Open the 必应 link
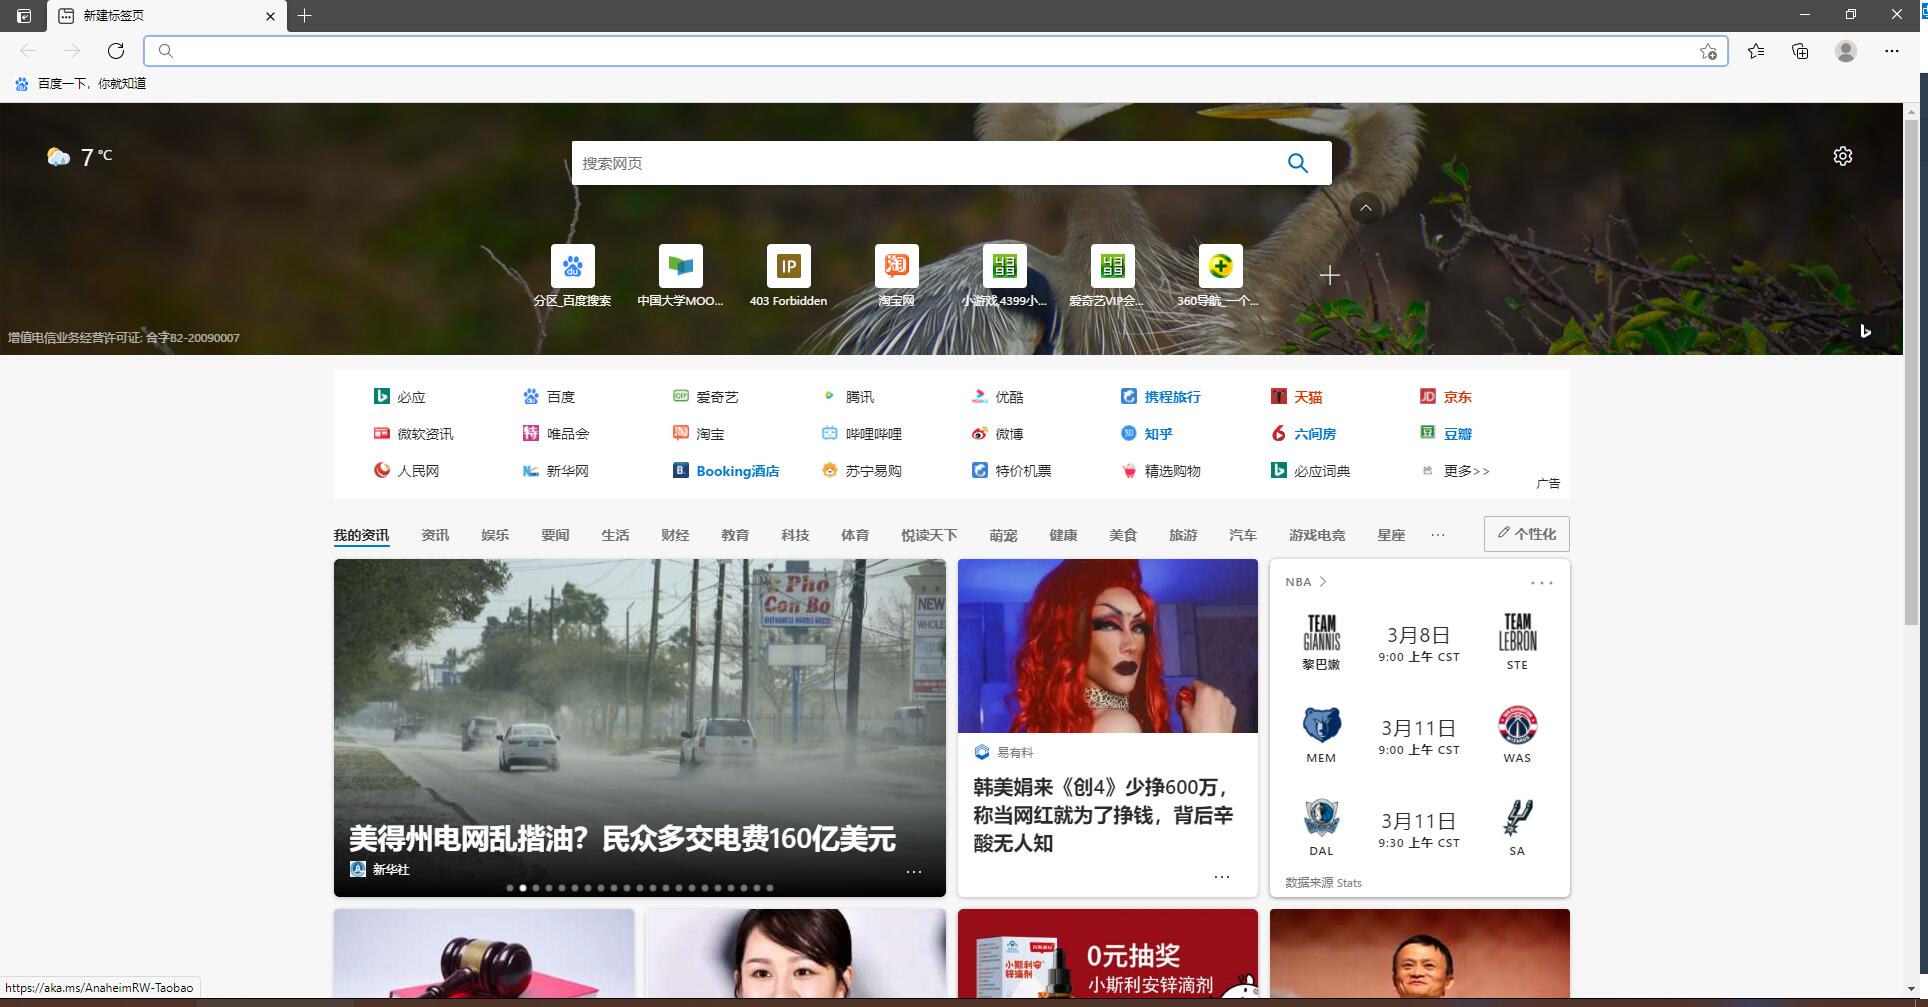 click(400, 397)
